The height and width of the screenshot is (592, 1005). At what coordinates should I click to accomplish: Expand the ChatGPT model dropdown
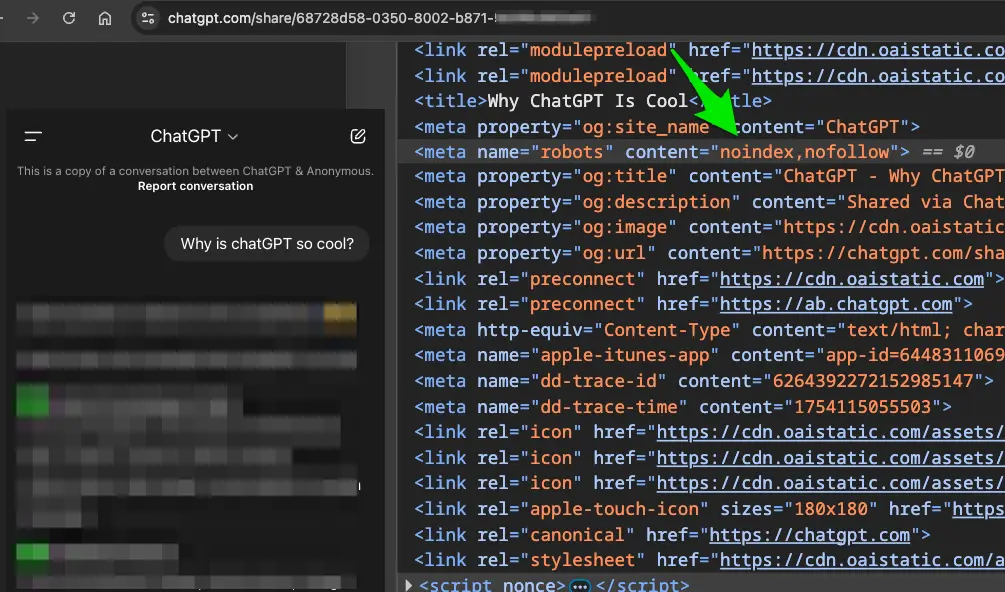click(194, 136)
